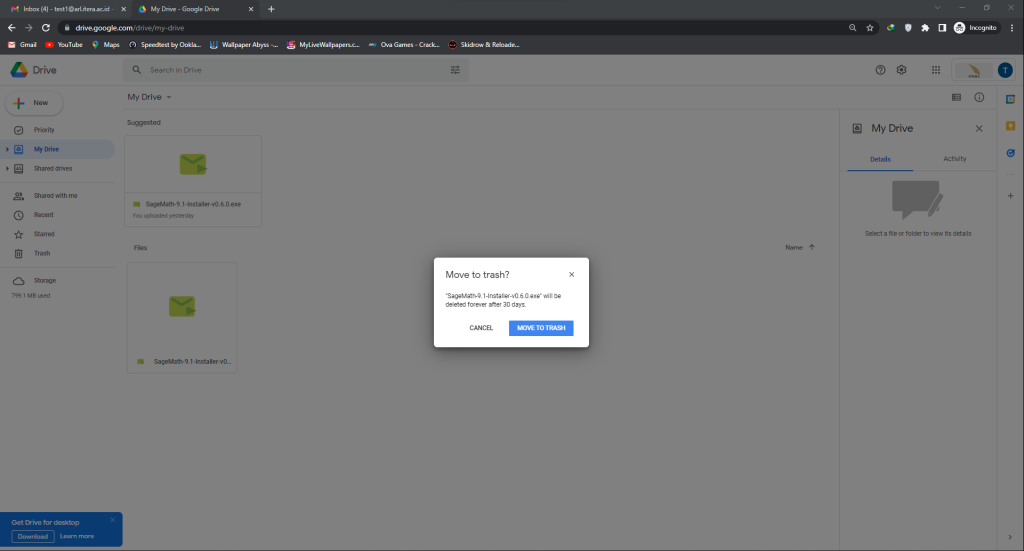Click the Move to Trash button

coord(540,328)
